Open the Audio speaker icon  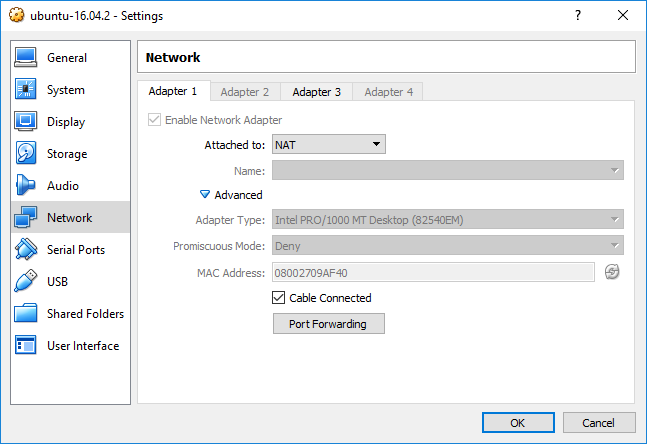(x=26, y=185)
